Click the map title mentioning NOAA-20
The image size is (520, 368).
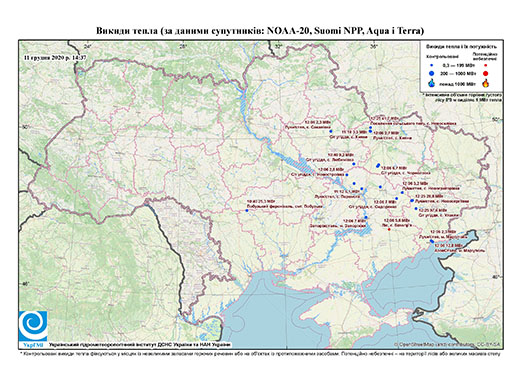pyautogui.click(x=260, y=31)
